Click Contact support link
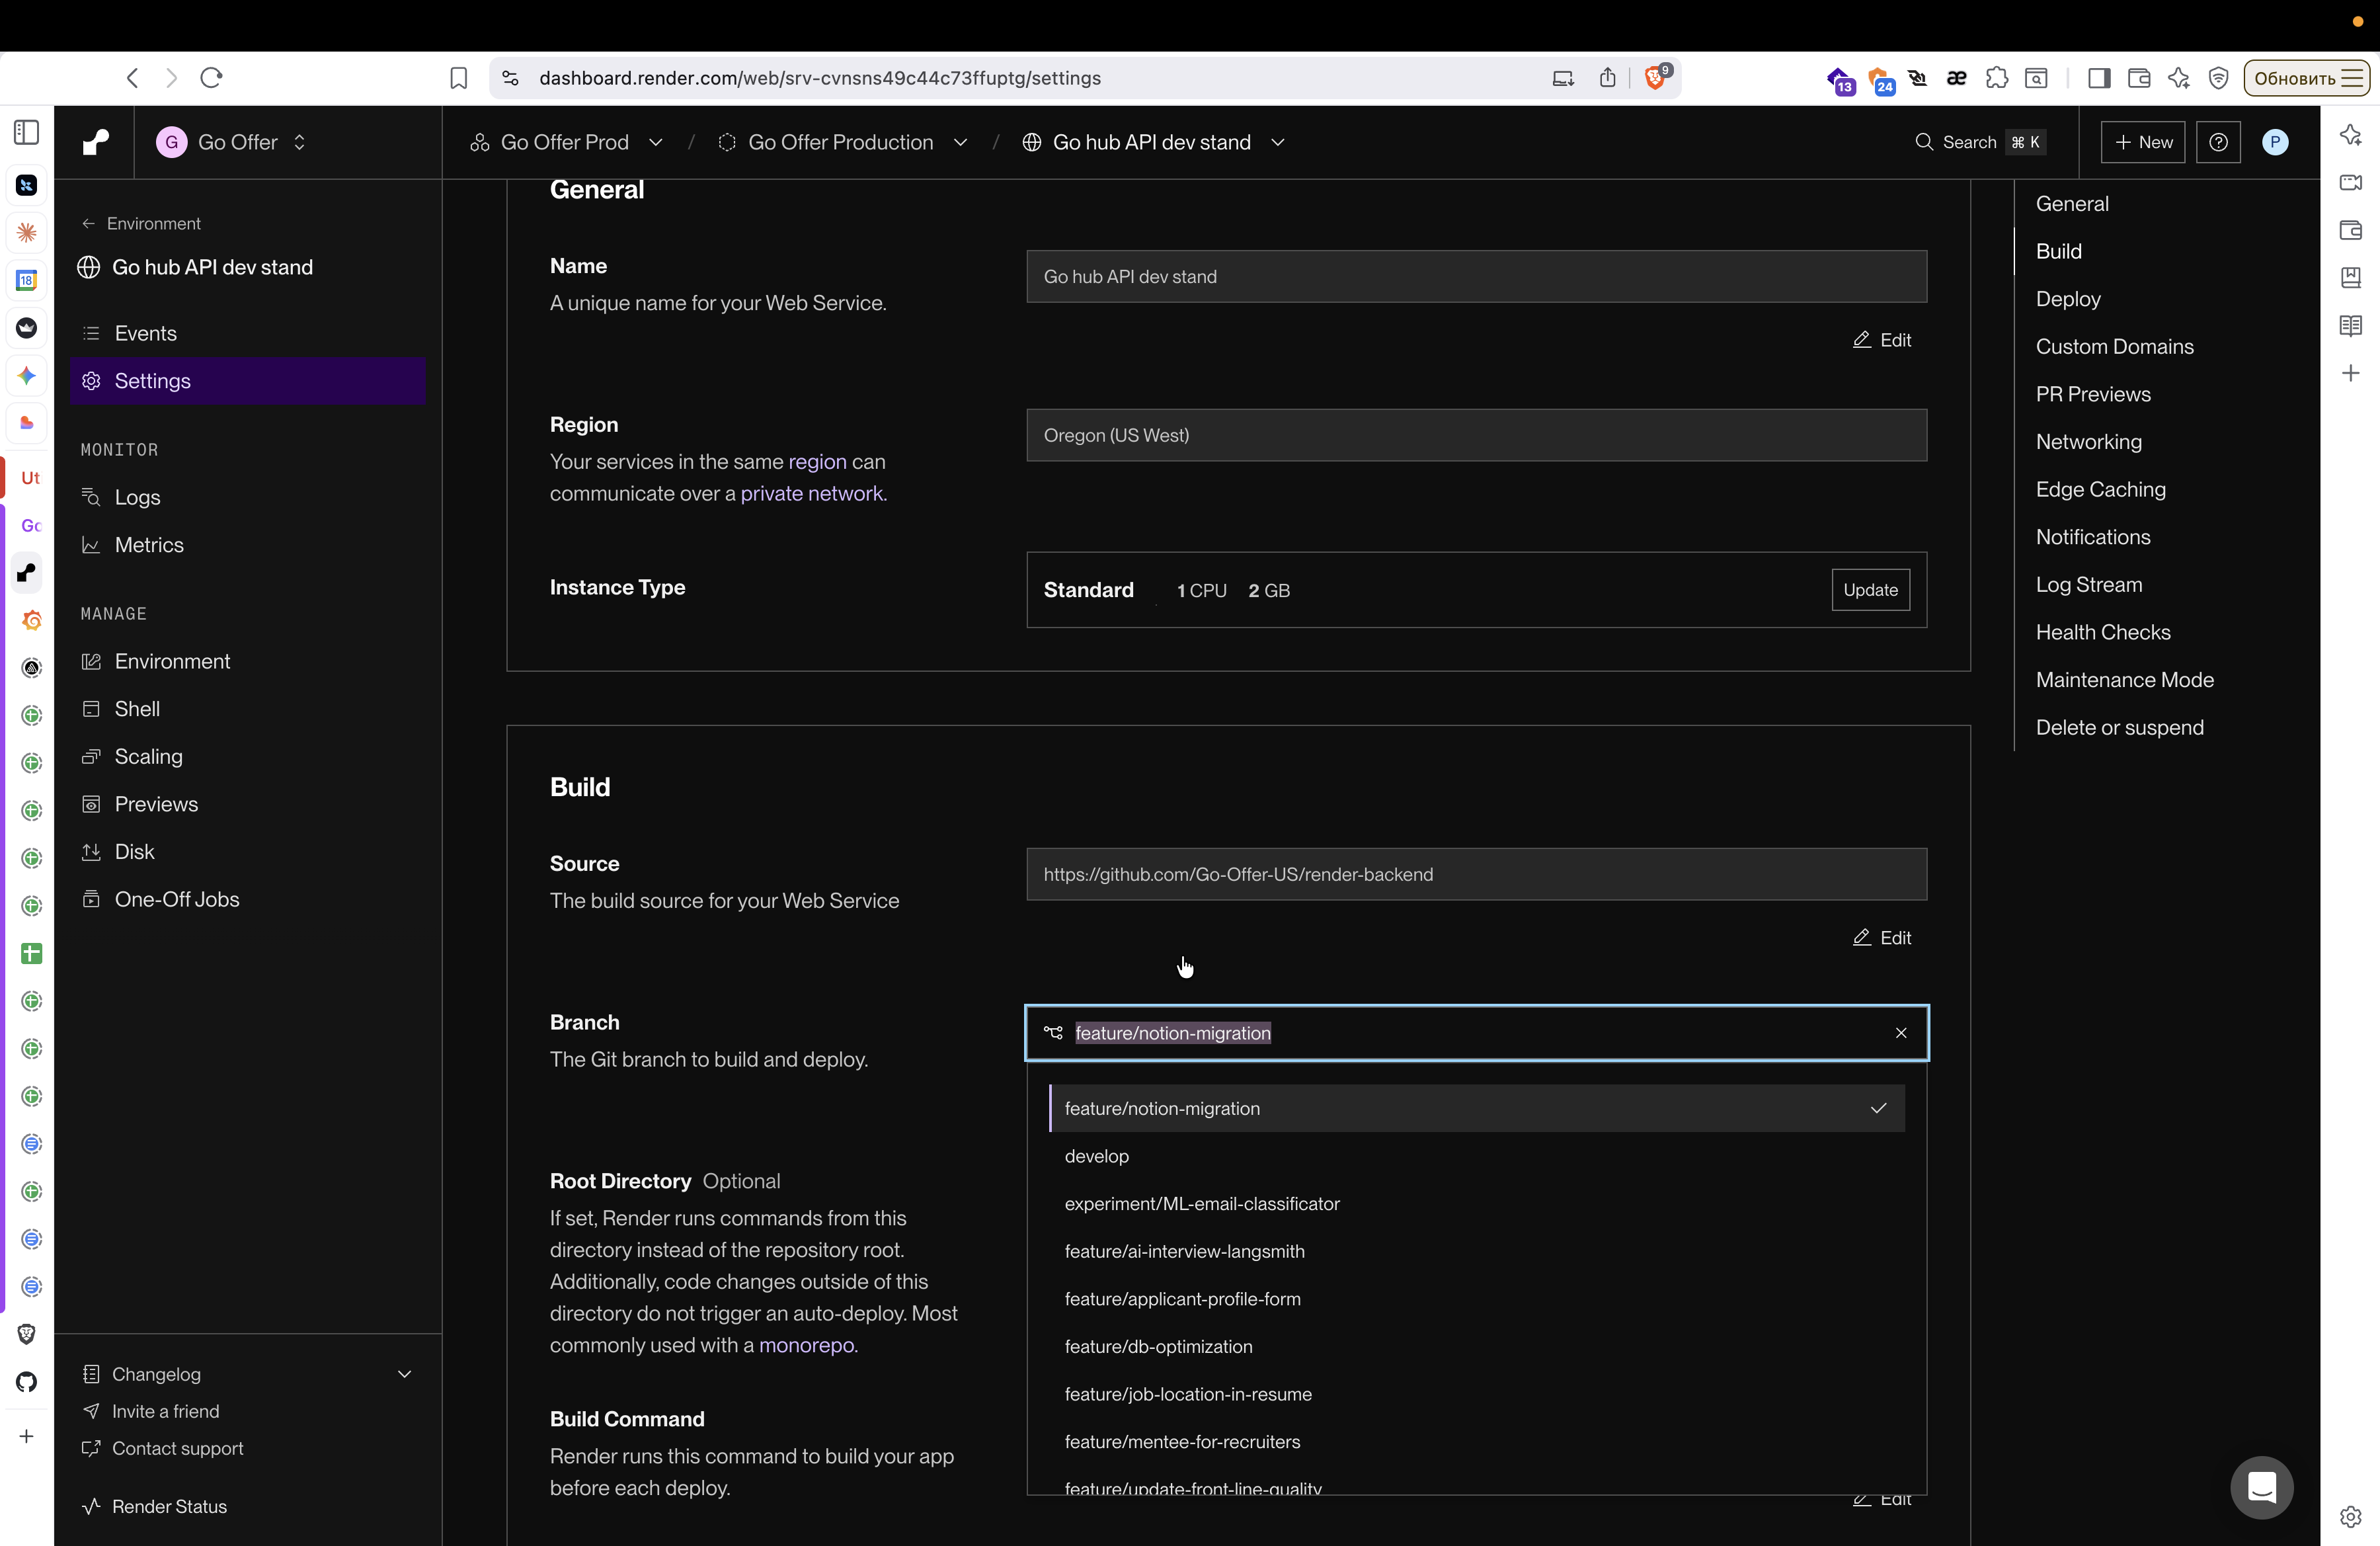The width and height of the screenshot is (2380, 1546). (x=163, y=1448)
